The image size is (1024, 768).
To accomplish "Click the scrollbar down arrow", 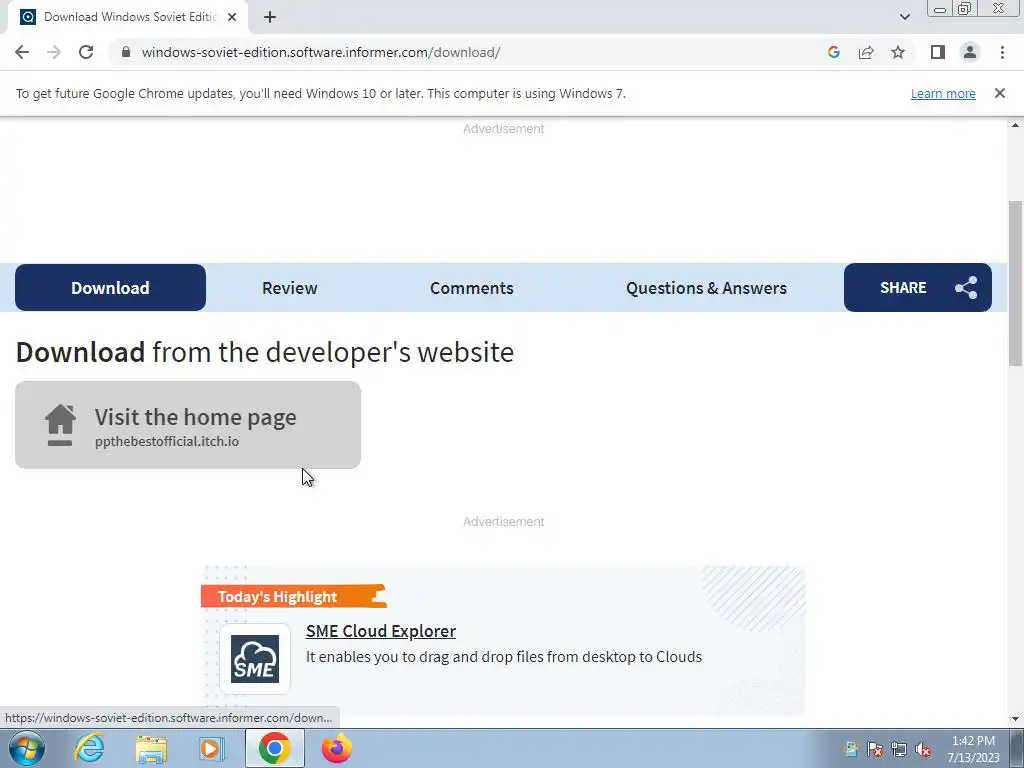I will point(1015,719).
